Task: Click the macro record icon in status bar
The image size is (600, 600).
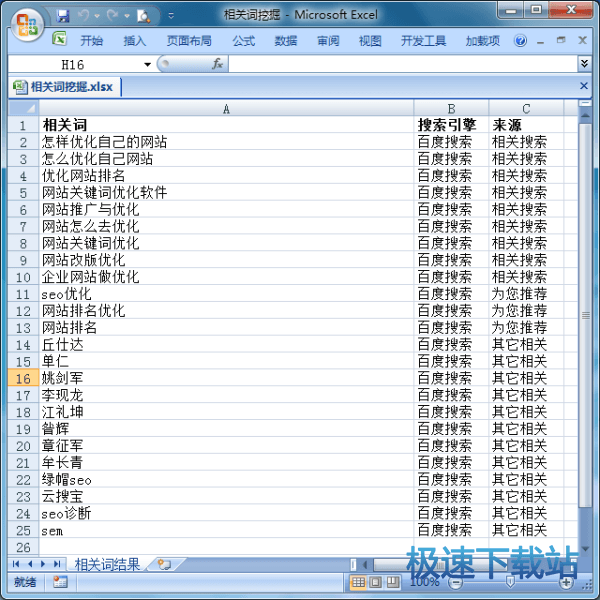Action: (60, 582)
